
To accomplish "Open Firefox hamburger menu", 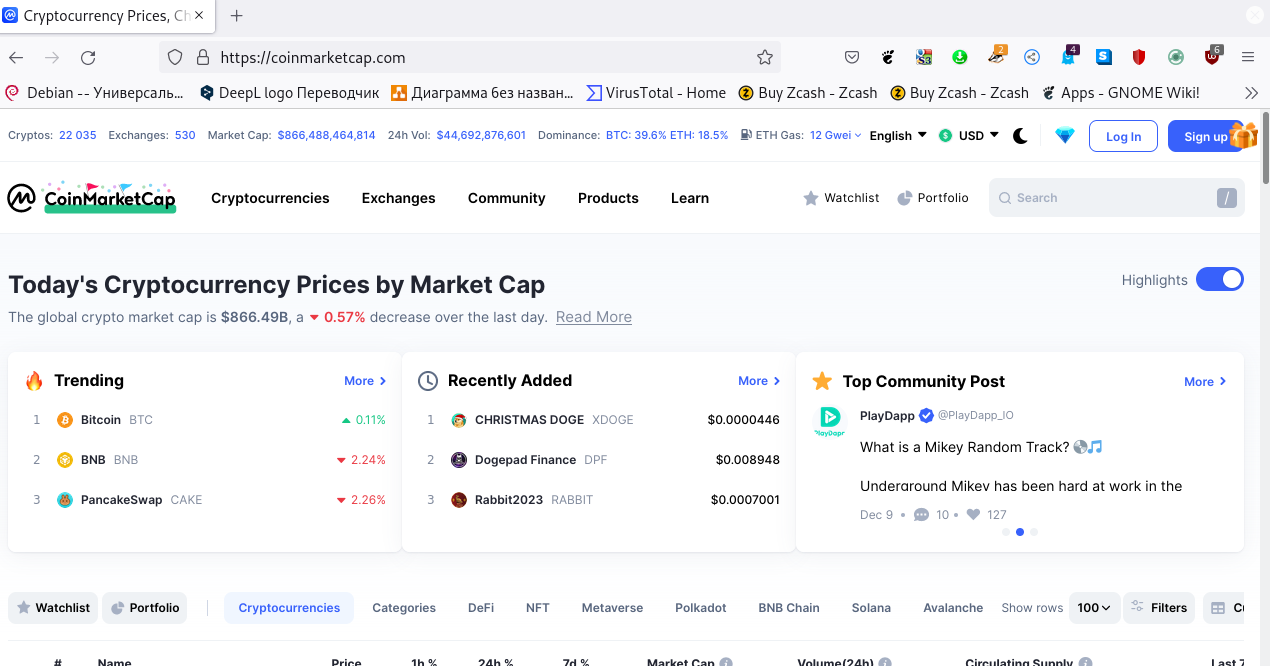I will pyautogui.click(x=1248, y=58).
